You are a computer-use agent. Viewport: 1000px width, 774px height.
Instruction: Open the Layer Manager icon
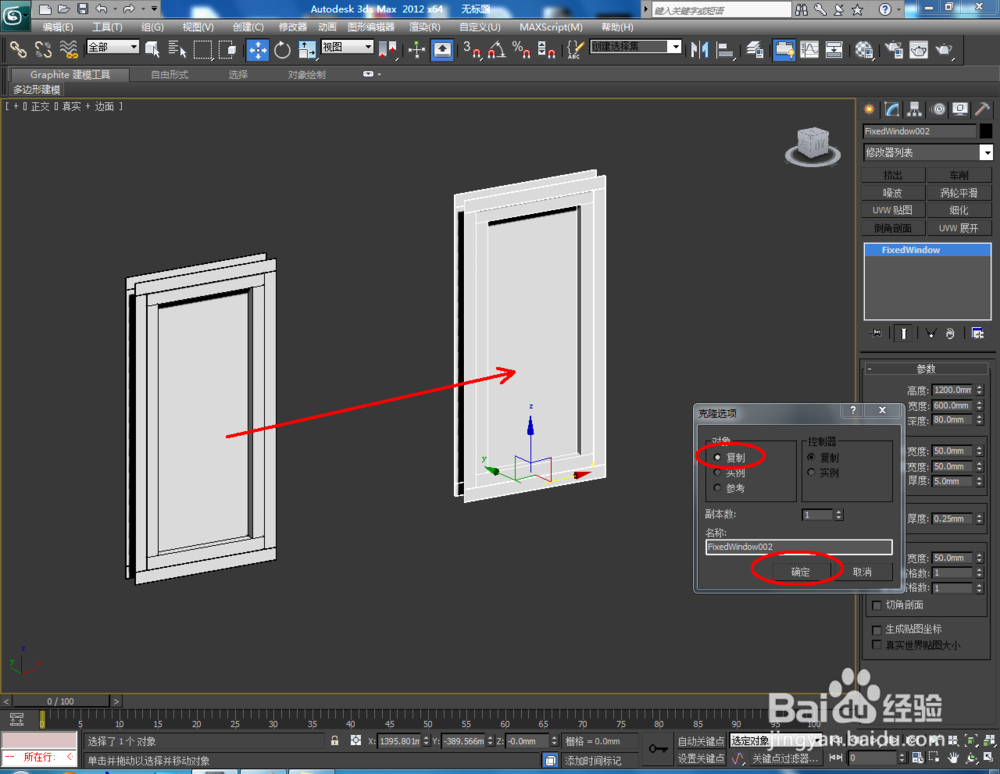(x=754, y=49)
